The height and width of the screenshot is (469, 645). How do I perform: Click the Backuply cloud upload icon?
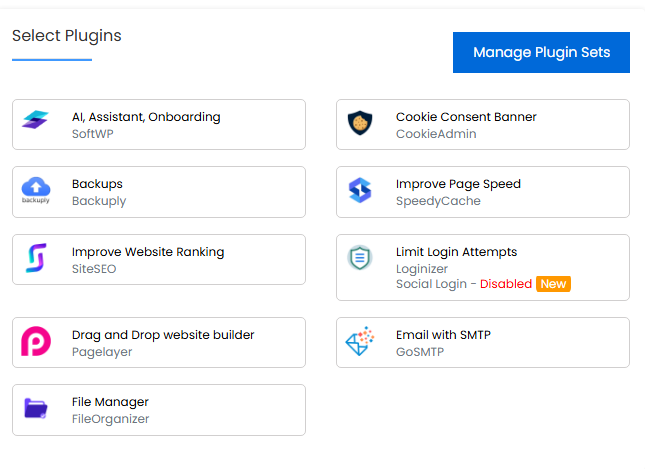pyautogui.click(x=36, y=190)
